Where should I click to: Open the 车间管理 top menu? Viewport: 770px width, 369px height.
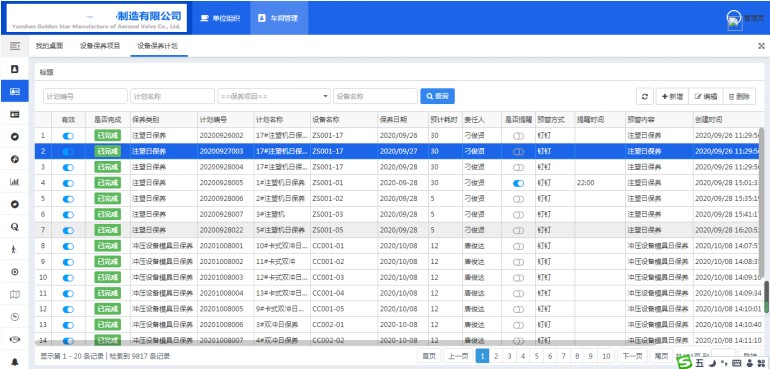(x=279, y=18)
